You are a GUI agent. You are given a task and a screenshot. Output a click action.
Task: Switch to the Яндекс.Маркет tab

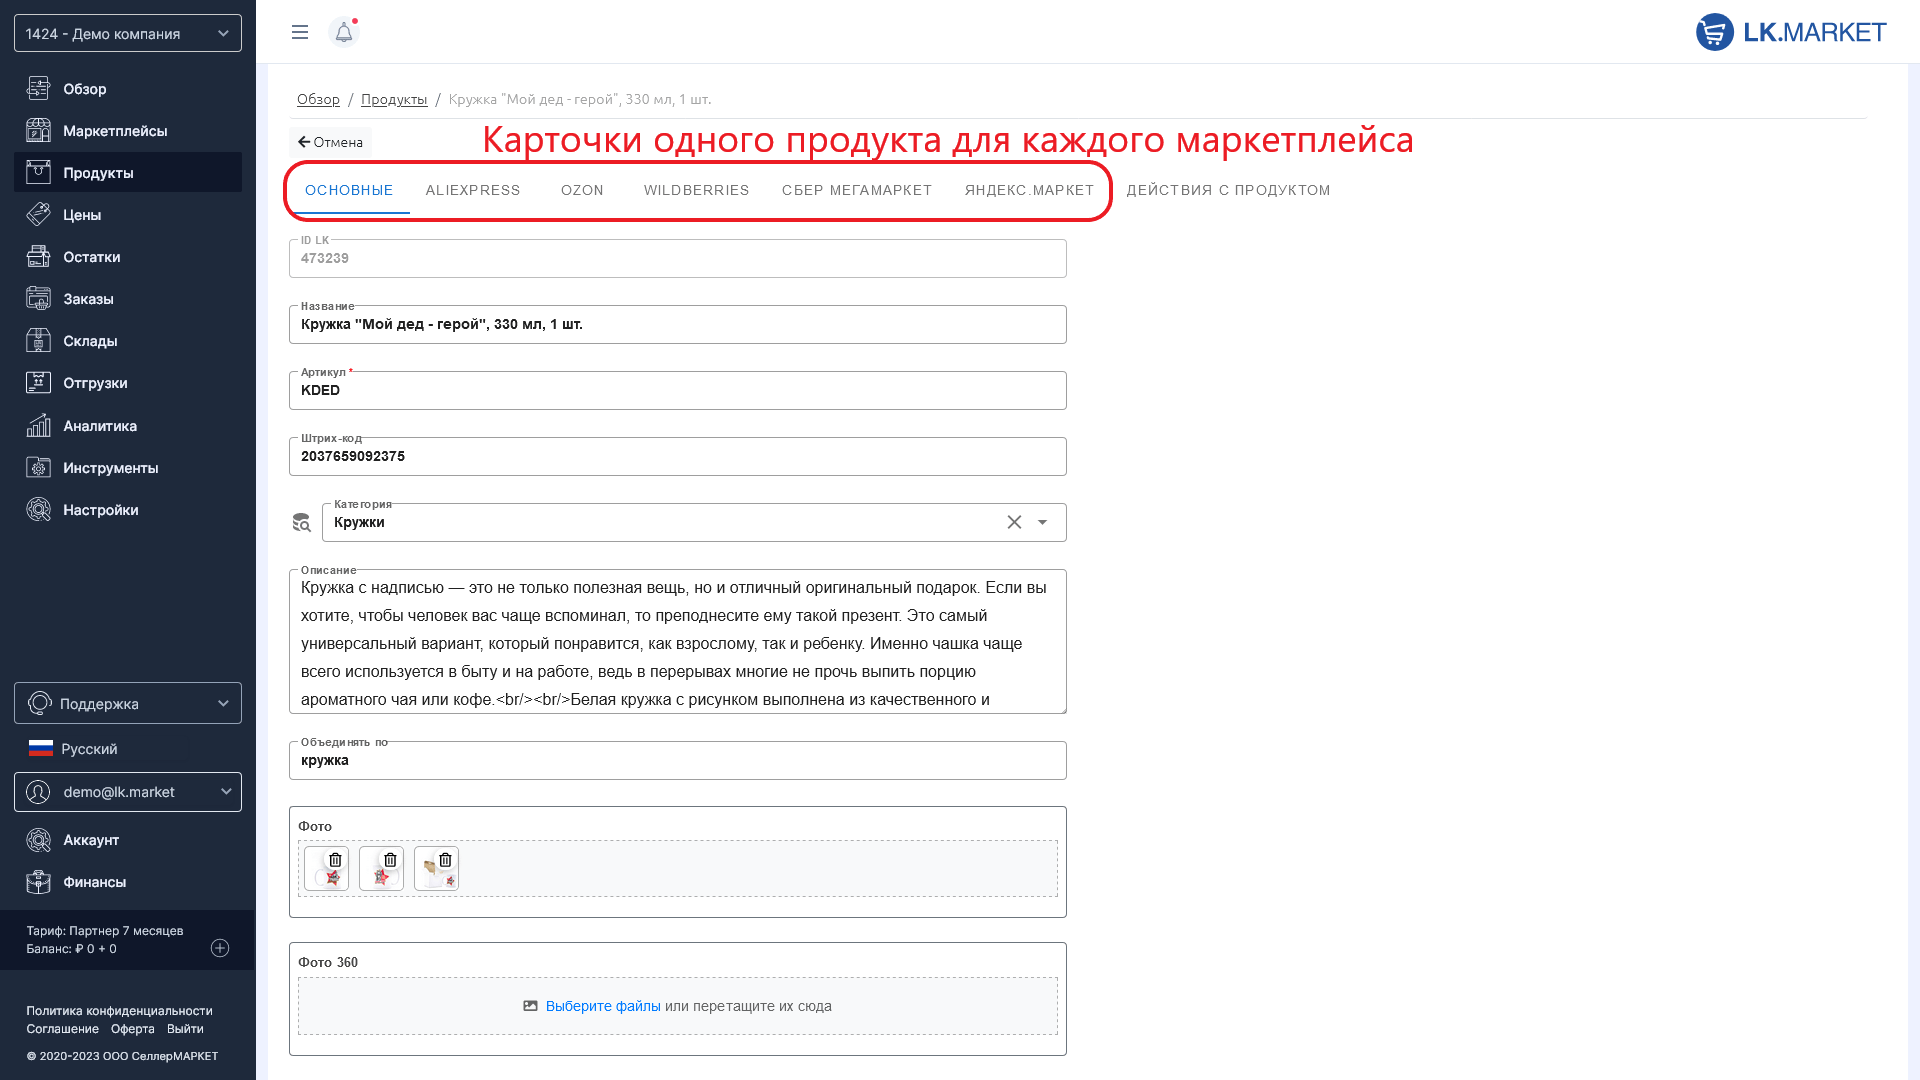[x=1029, y=190]
